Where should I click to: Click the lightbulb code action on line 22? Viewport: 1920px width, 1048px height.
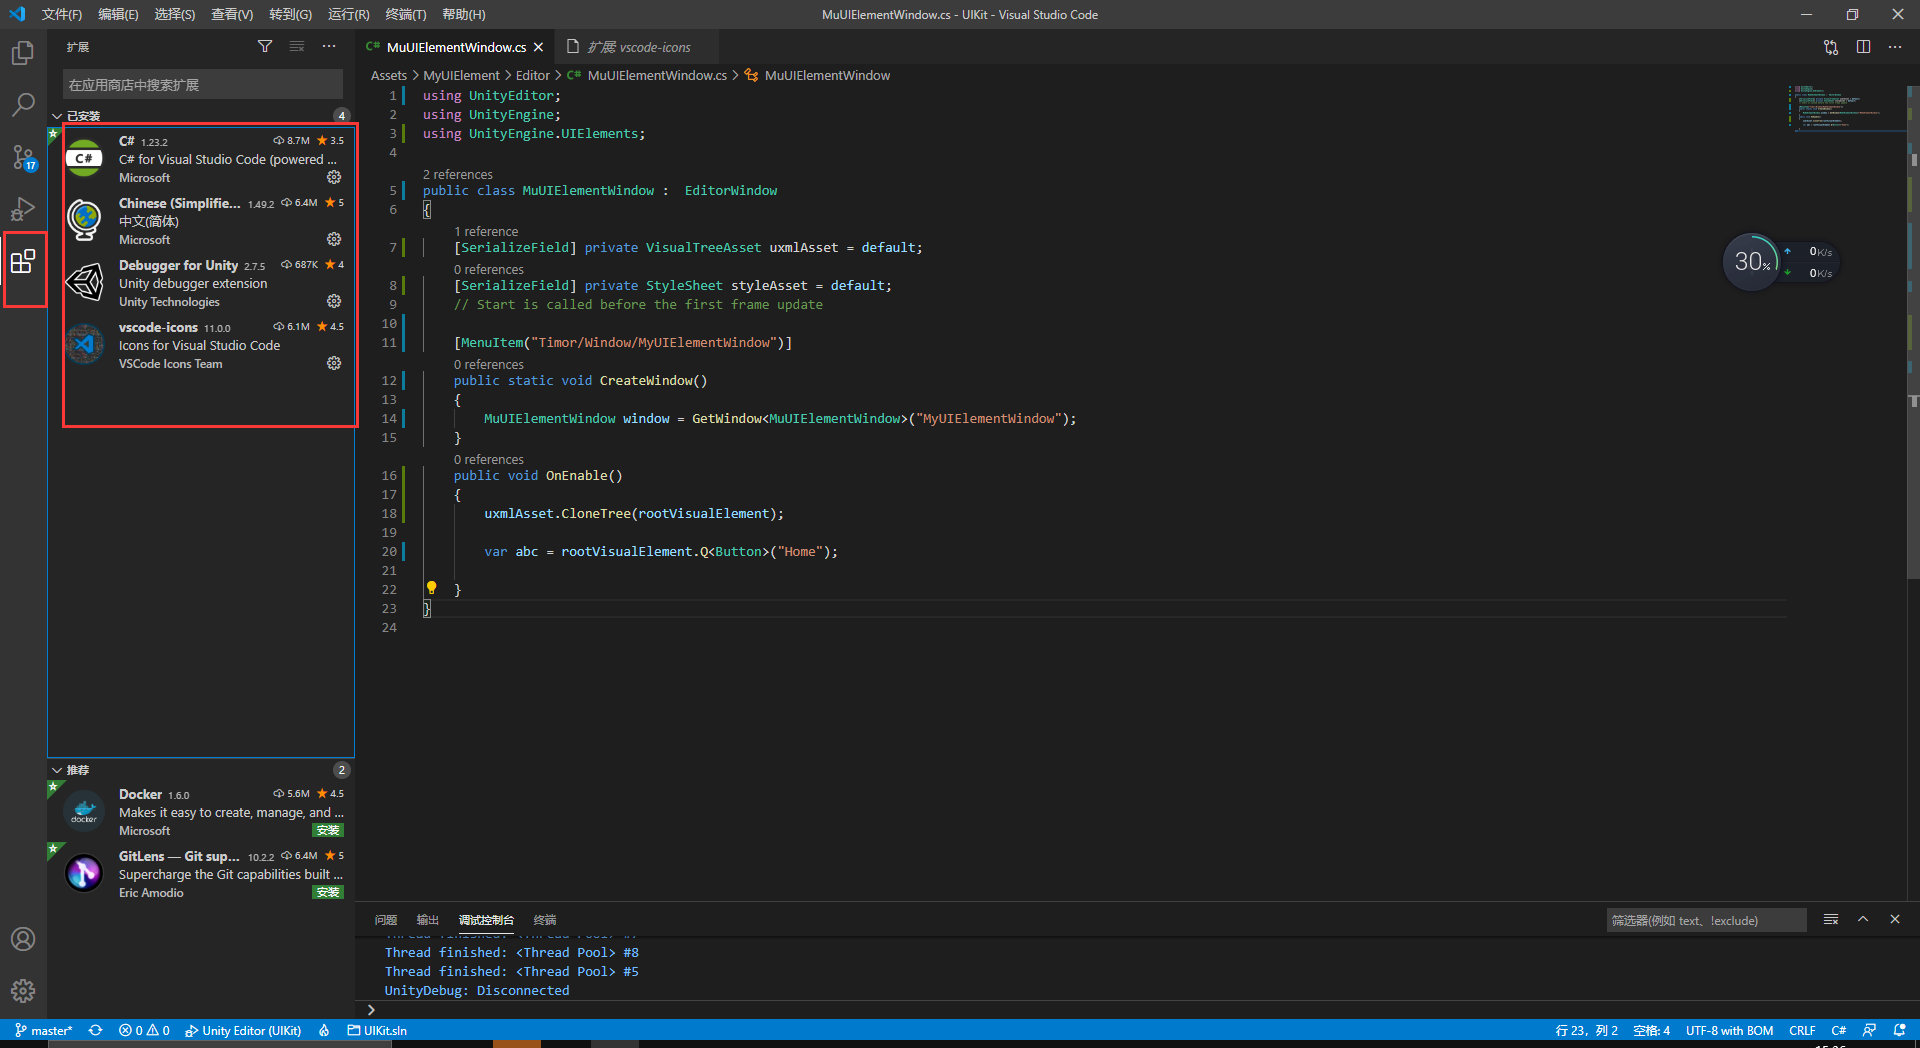pos(432,588)
